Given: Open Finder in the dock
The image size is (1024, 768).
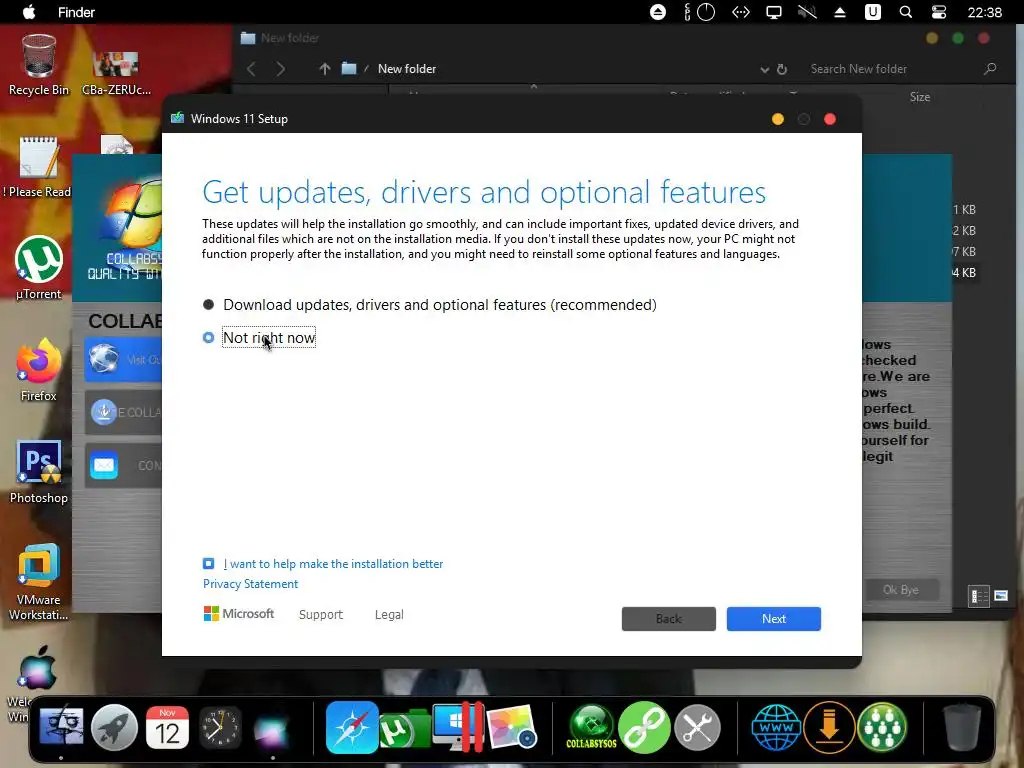Looking at the screenshot, I should pos(61,727).
